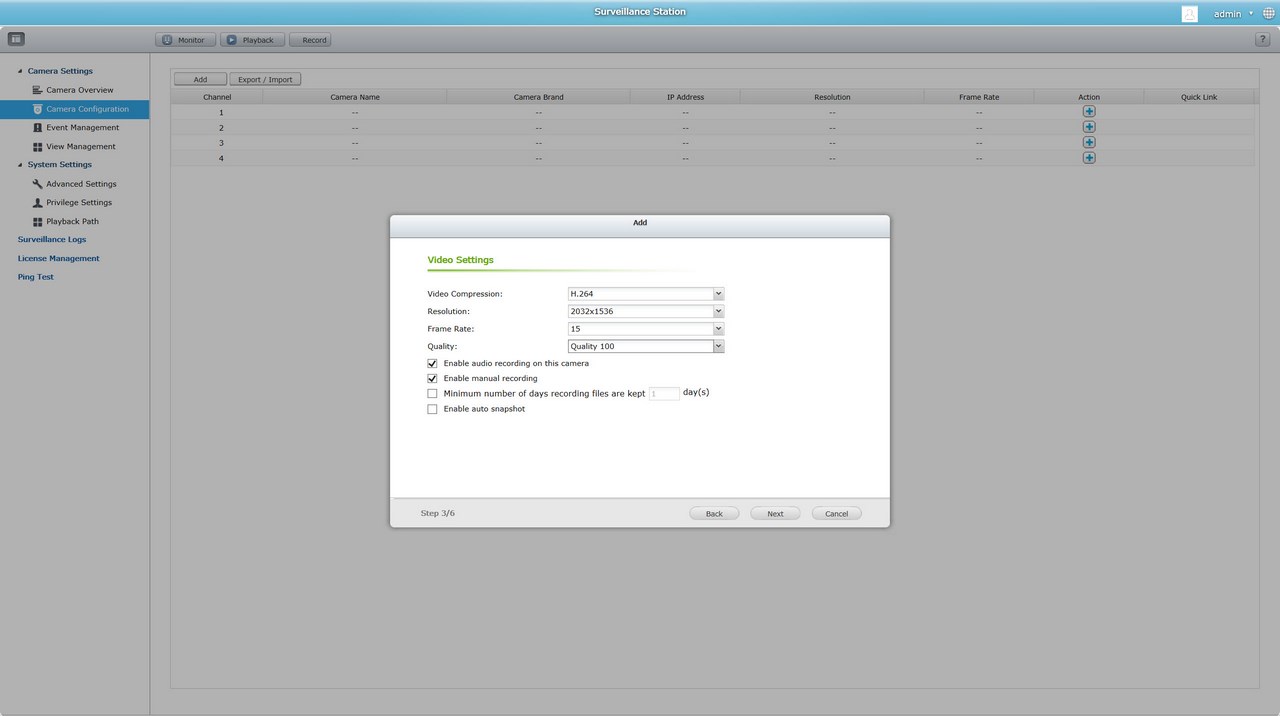Click the IP Address column header
The width and height of the screenshot is (1280, 716).
click(685, 97)
